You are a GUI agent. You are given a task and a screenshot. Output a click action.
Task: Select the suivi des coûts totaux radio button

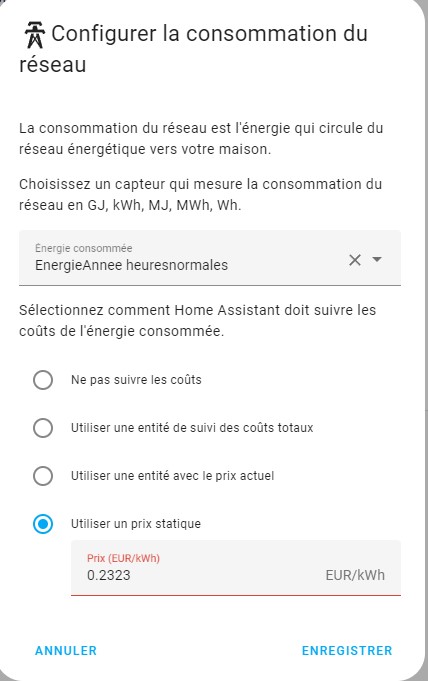coord(43,428)
